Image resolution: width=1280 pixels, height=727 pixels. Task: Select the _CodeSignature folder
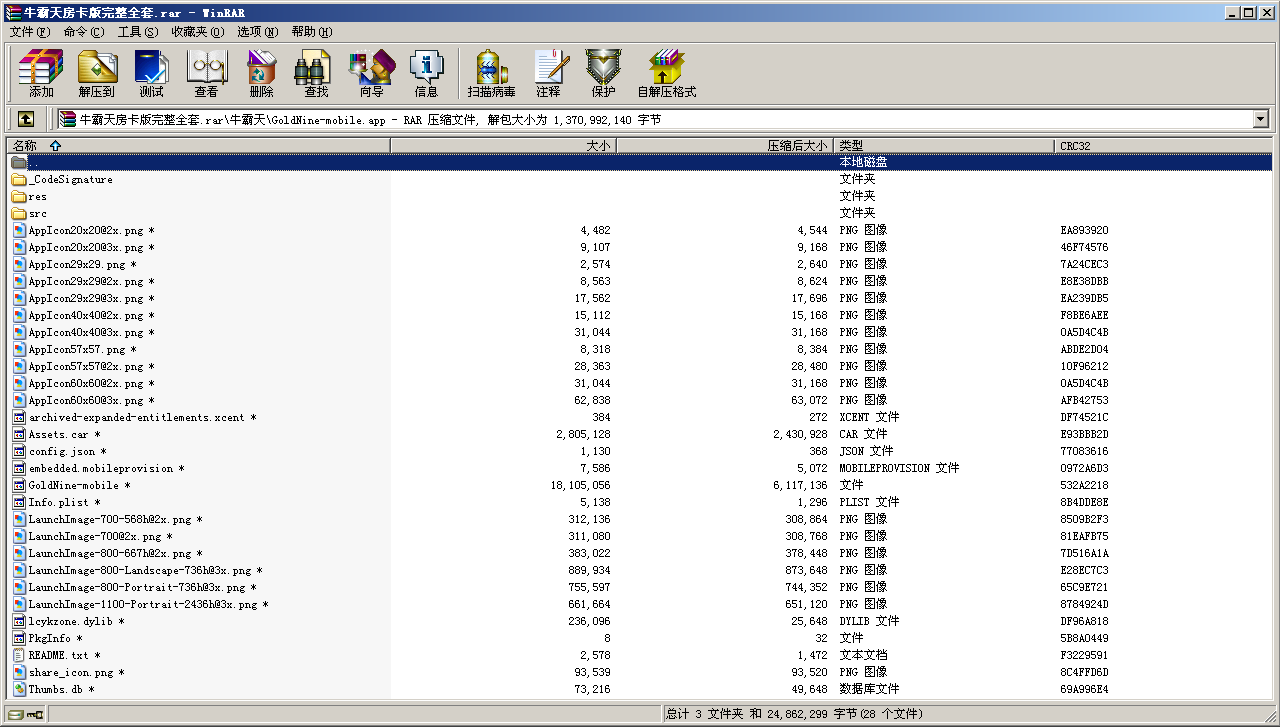click(70, 180)
